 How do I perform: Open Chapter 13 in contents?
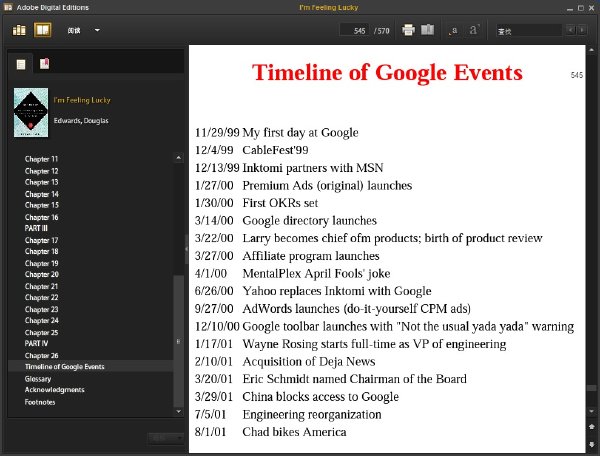point(41,182)
